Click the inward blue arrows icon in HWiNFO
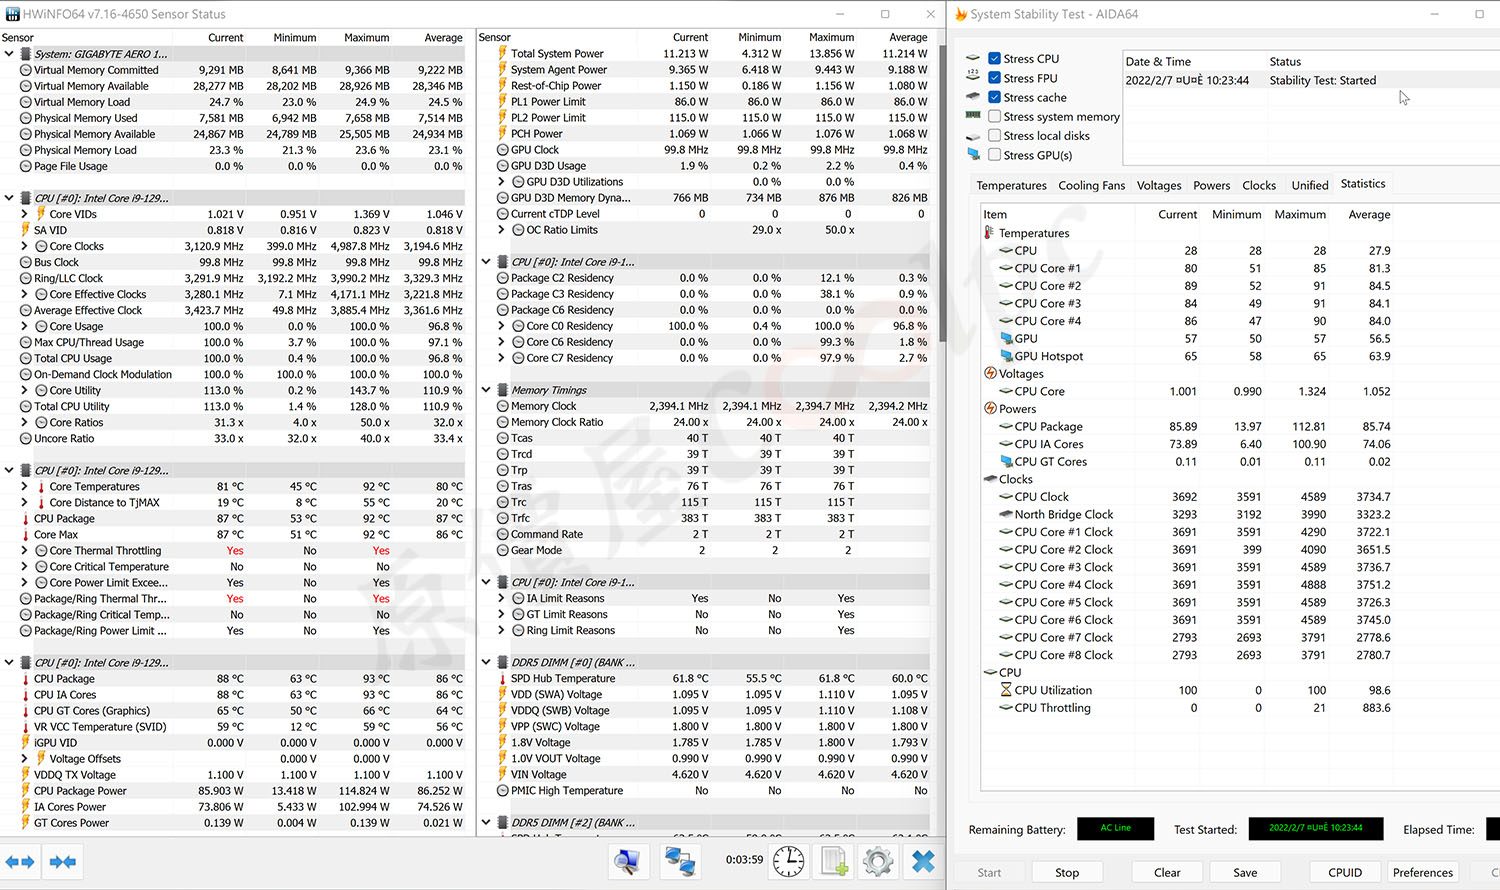1500x890 pixels. [x=63, y=861]
